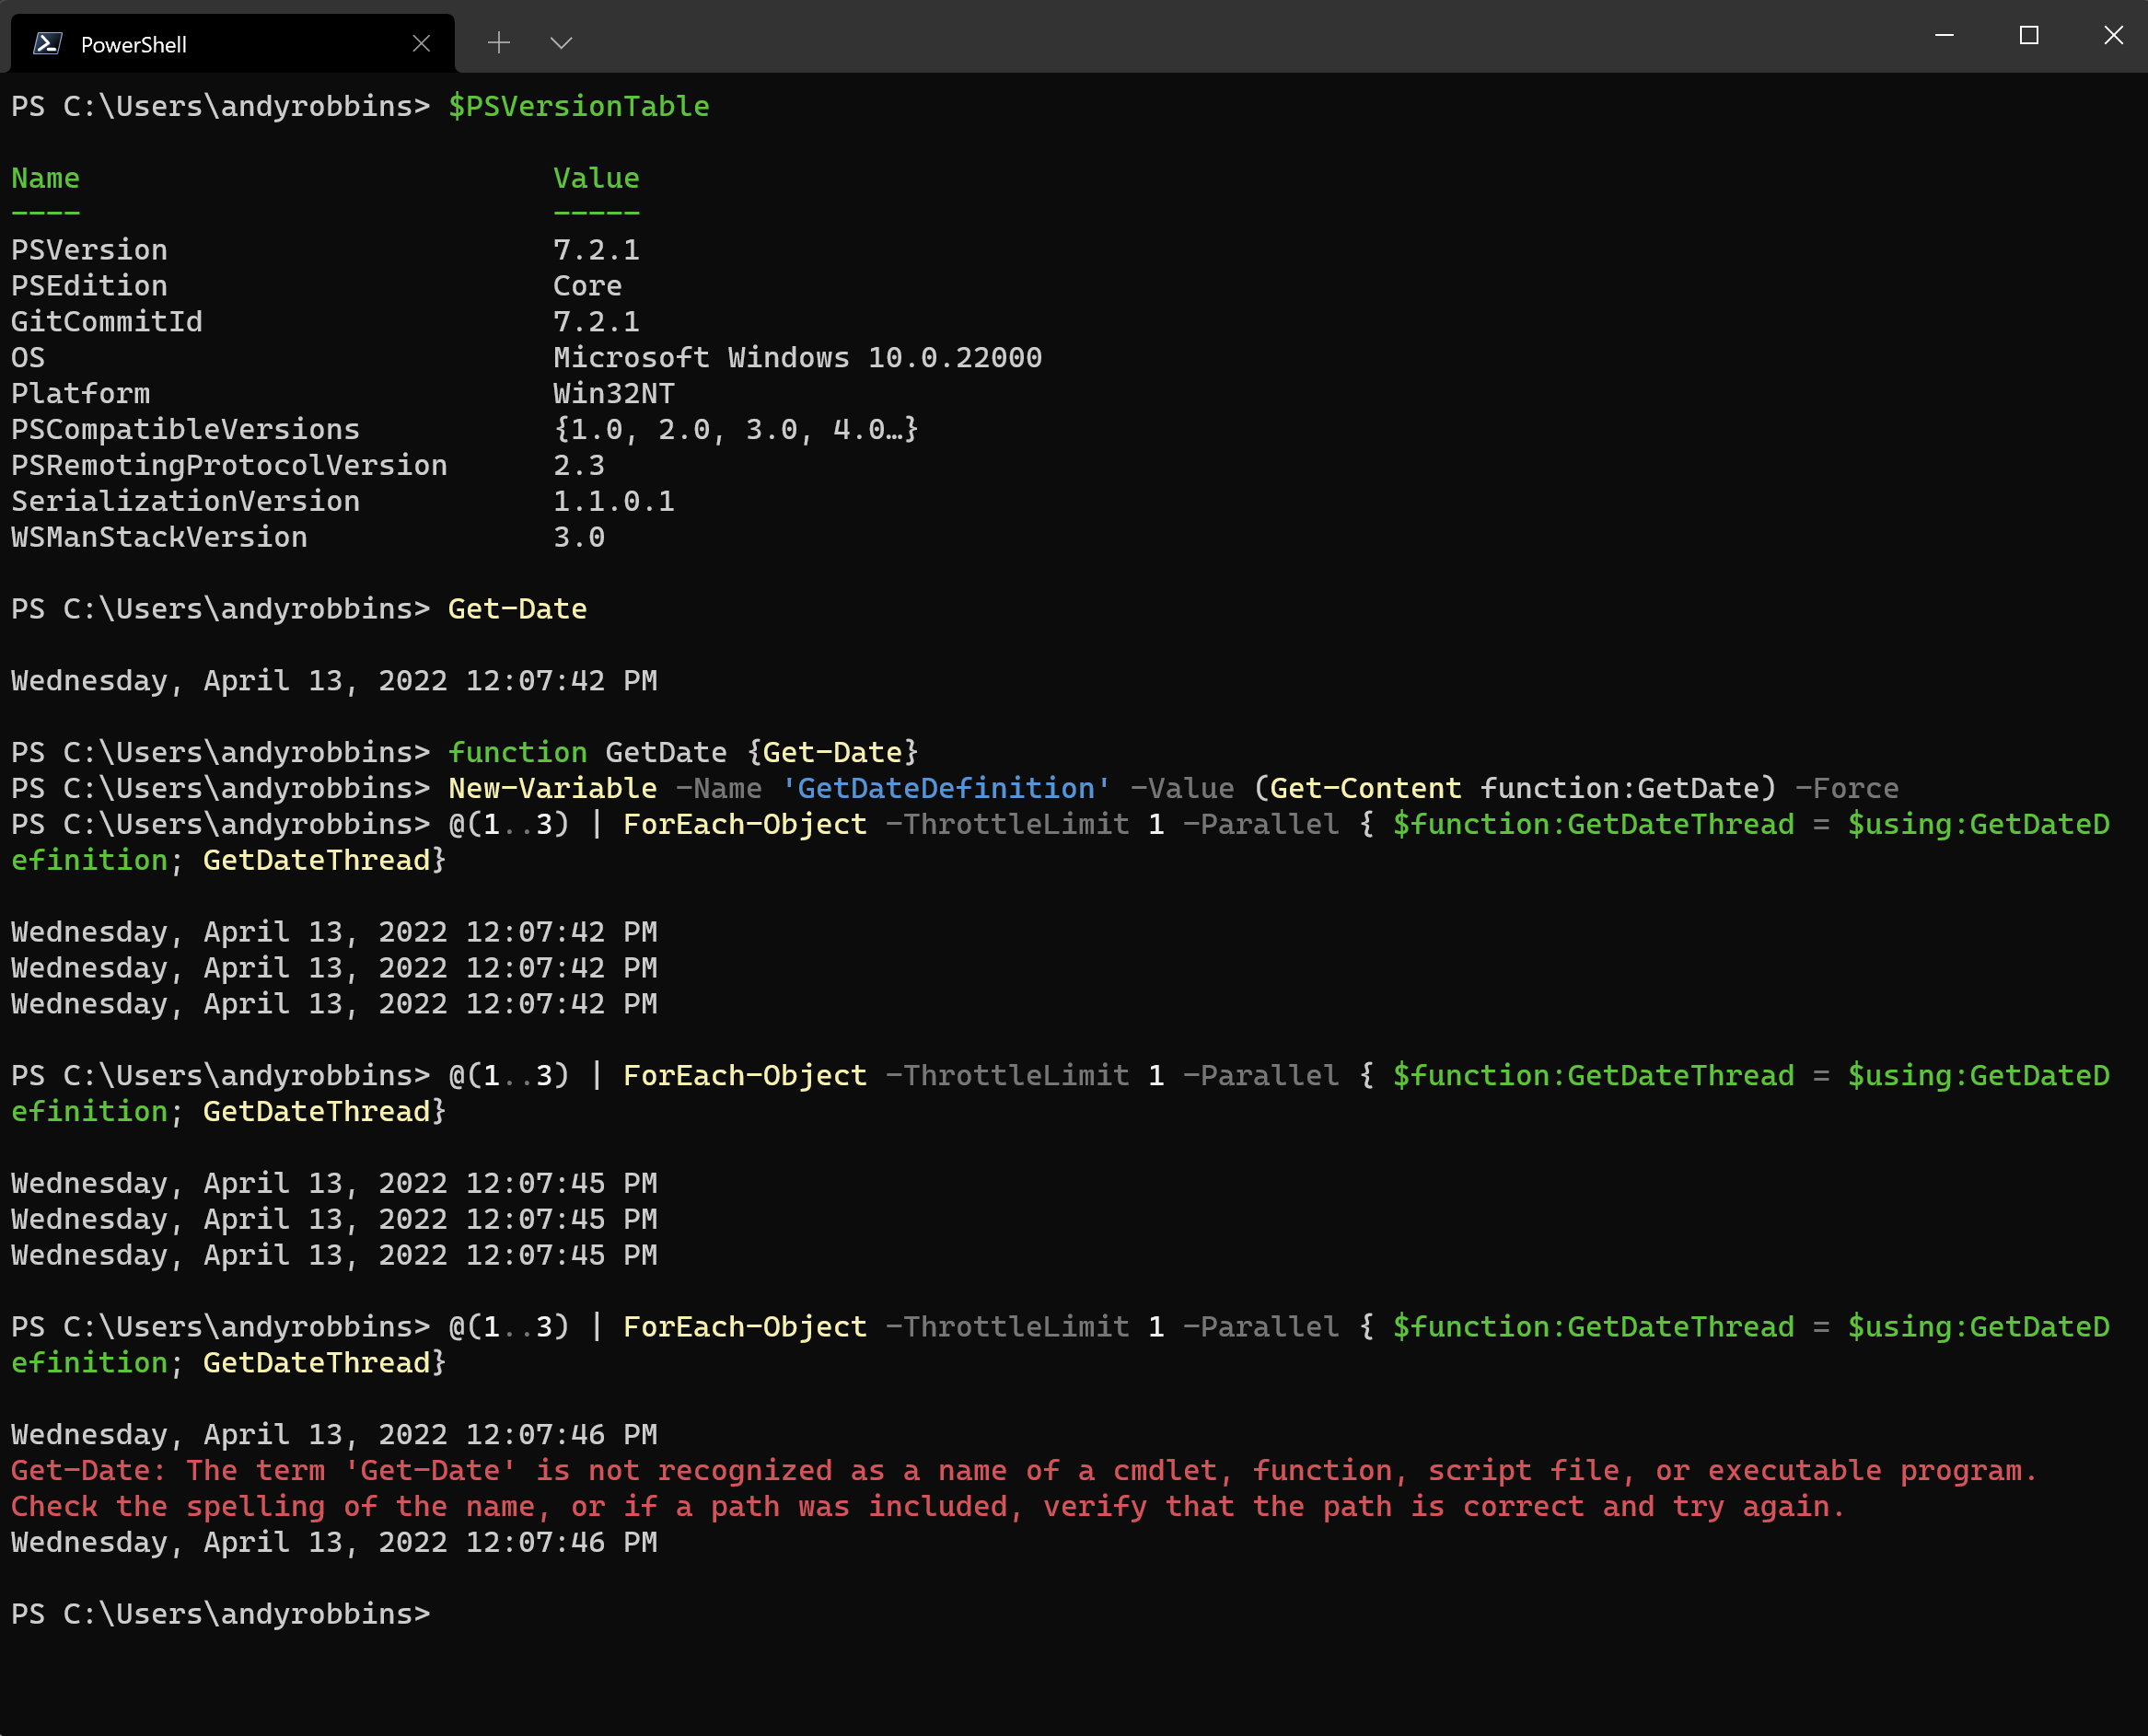Click 'Microsoft Windows 10.0.22000' value
Image resolution: width=2148 pixels, height=1736 pixels.
tap(797, 358)
